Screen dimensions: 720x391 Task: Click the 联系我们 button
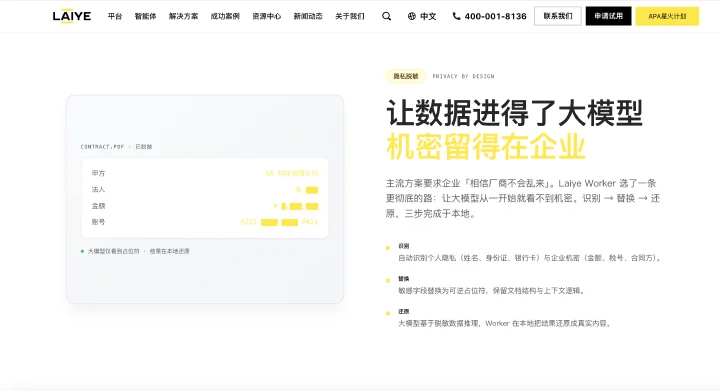(557, 16)
